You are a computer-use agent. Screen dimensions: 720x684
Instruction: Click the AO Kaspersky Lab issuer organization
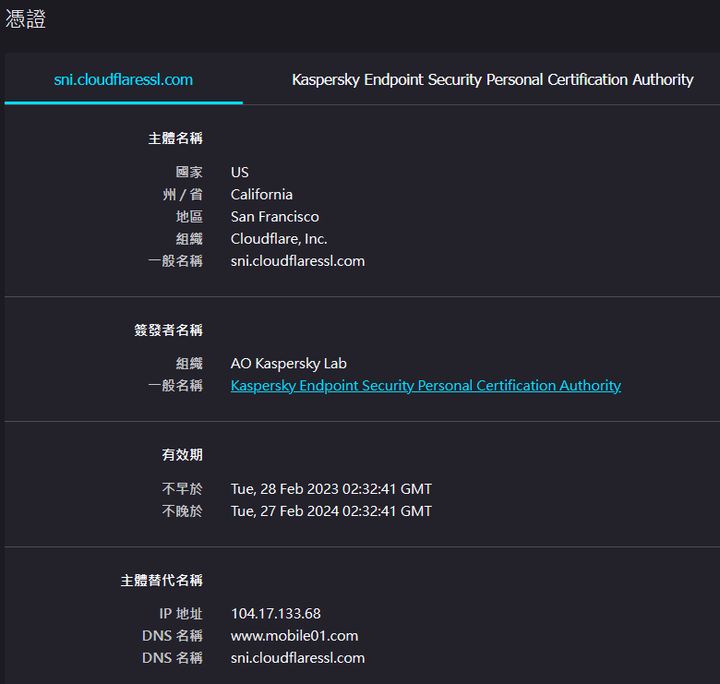[288, 364]
